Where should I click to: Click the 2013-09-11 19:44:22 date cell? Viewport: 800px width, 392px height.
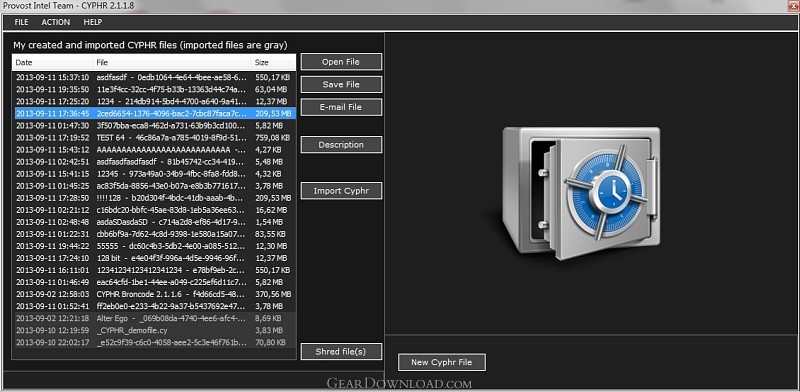coord(53,246)
